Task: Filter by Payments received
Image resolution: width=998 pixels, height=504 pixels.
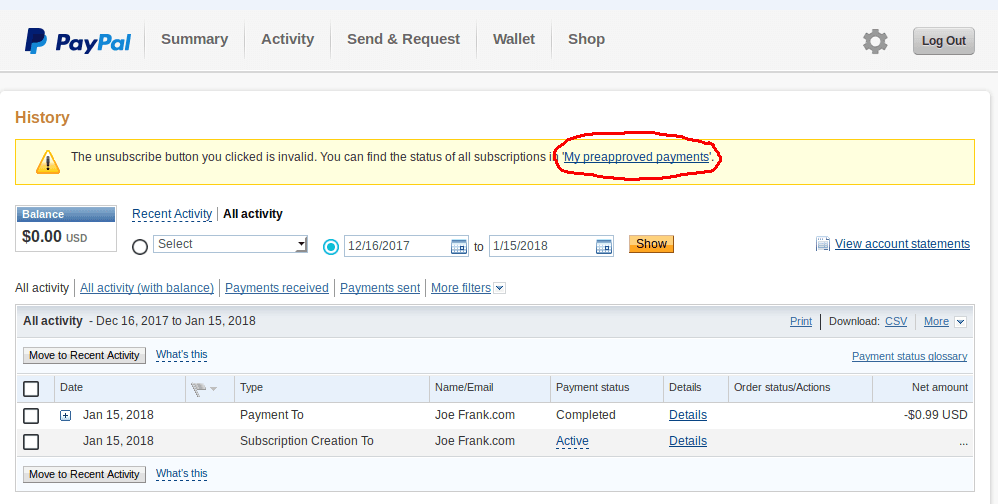Action: (x=277, y=288)
